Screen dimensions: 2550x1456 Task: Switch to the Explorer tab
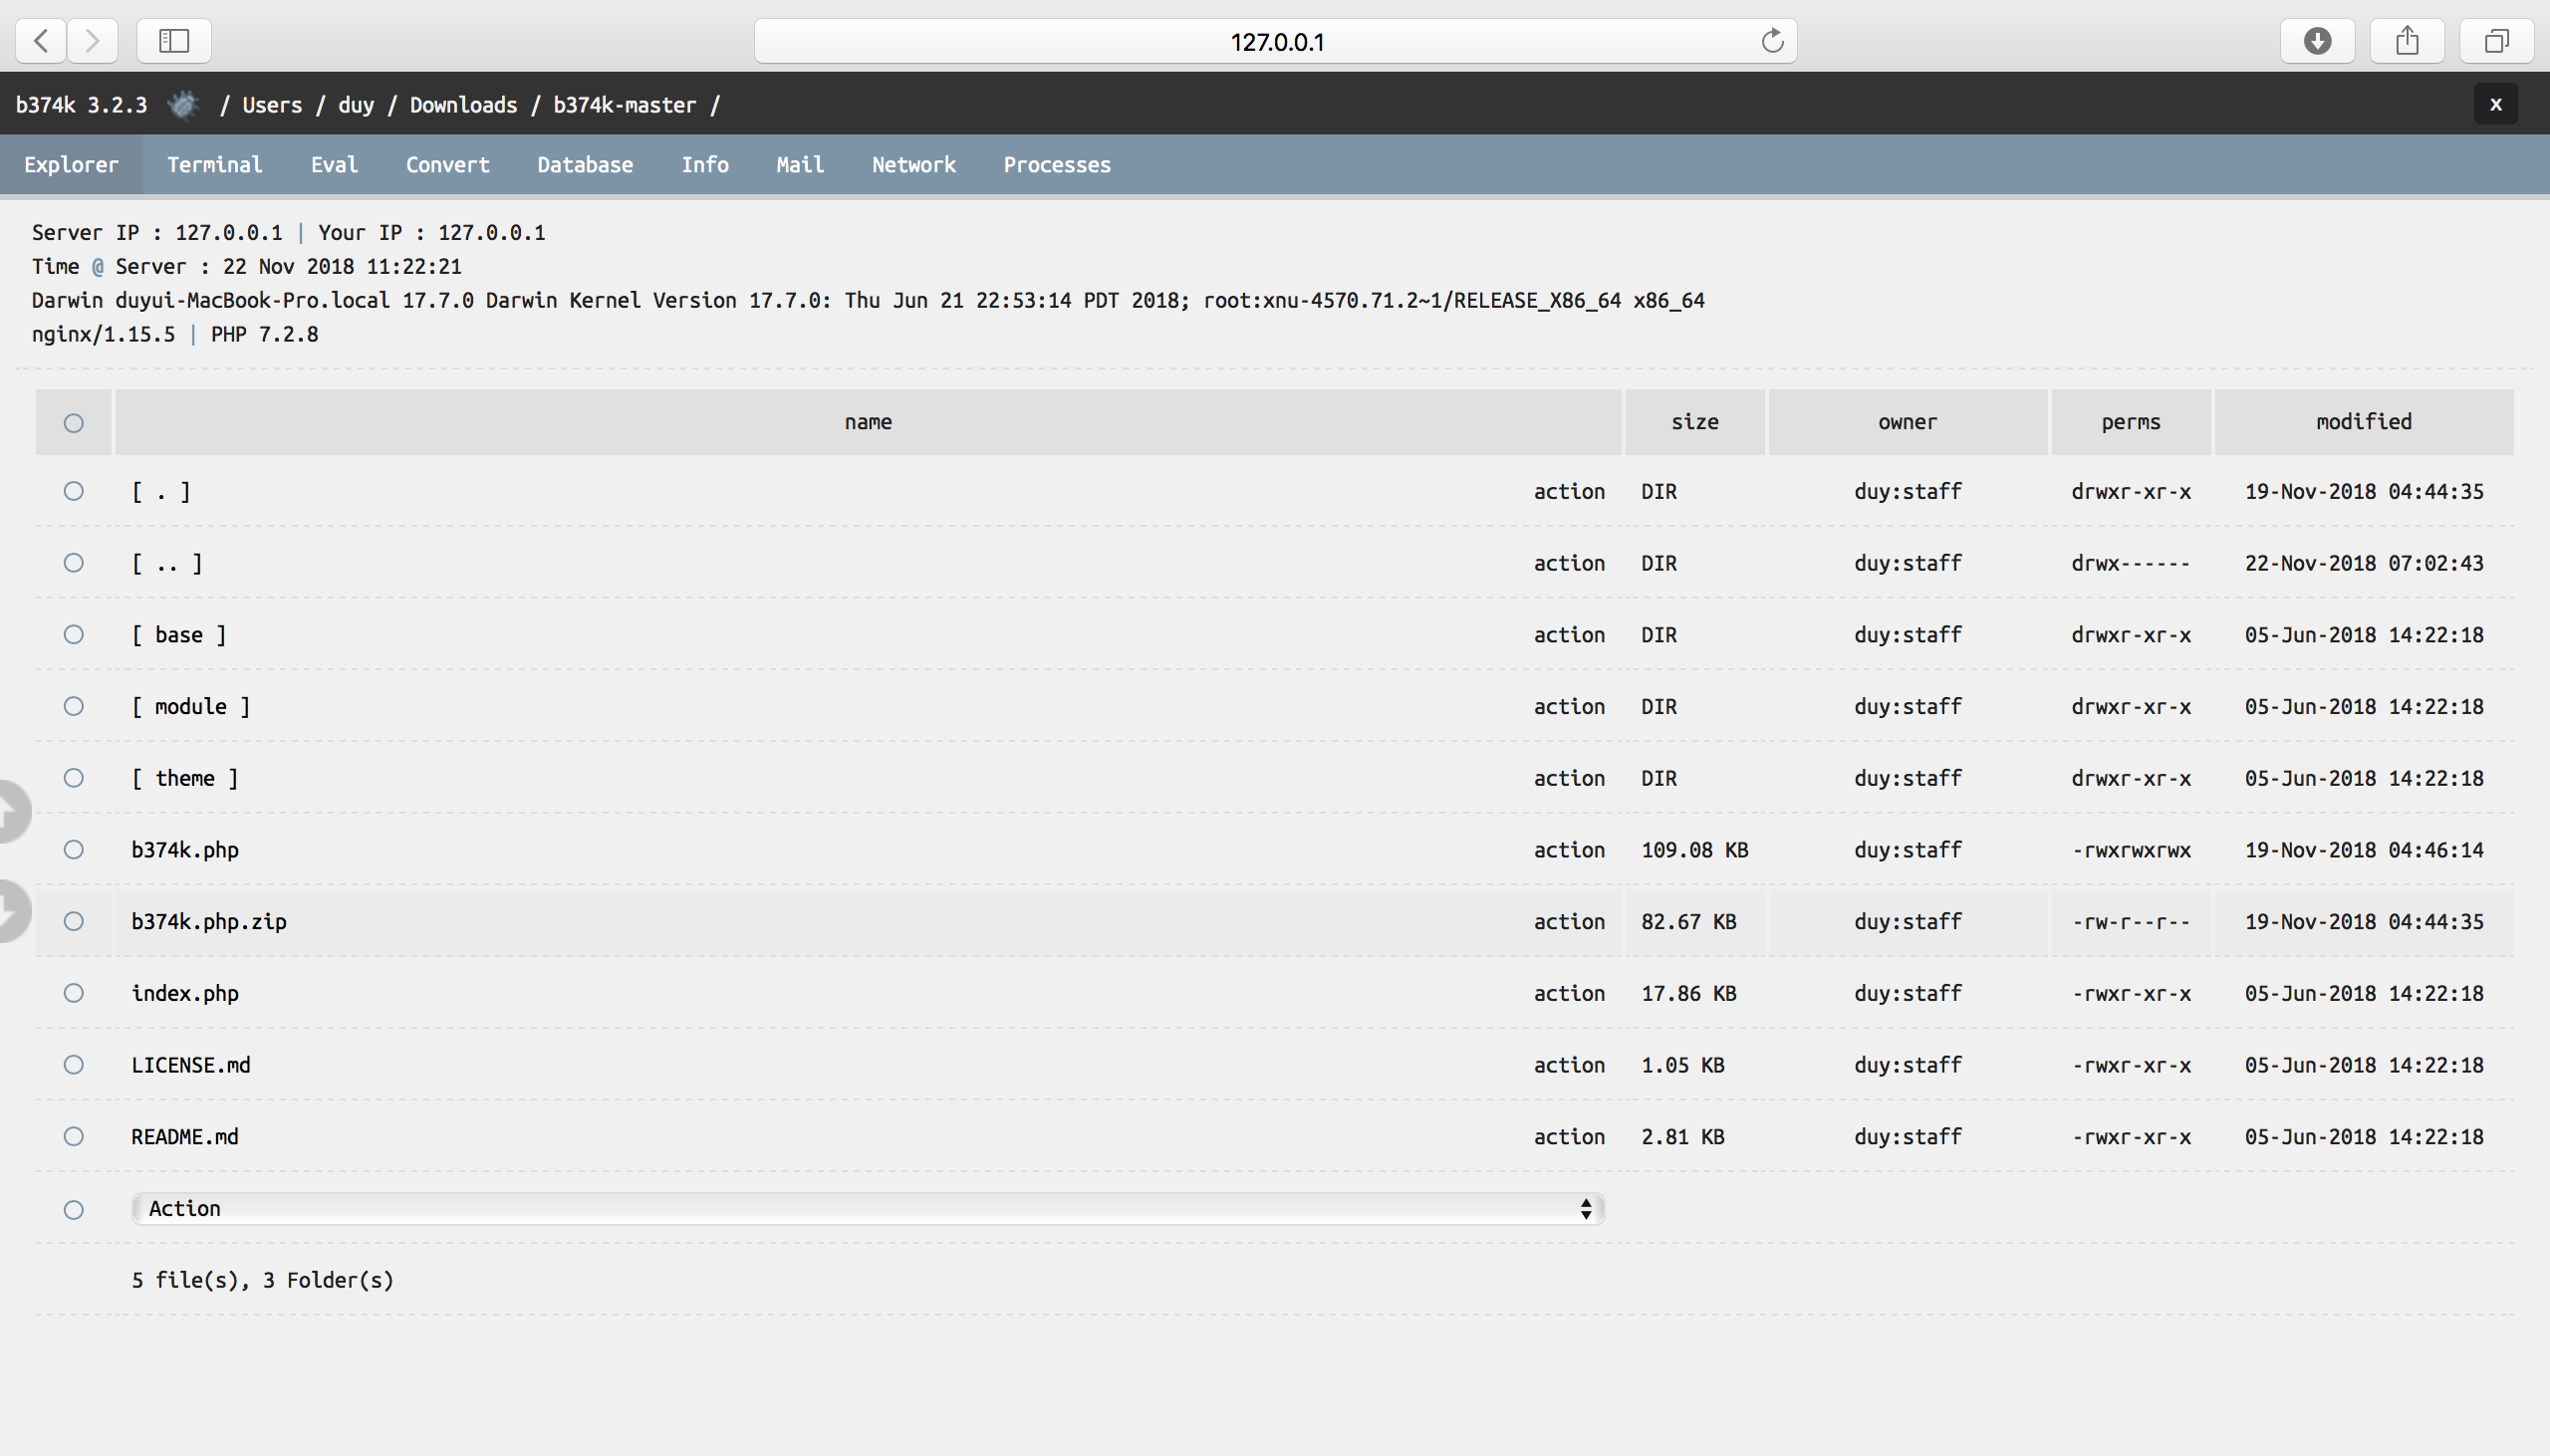click(71, 164)
